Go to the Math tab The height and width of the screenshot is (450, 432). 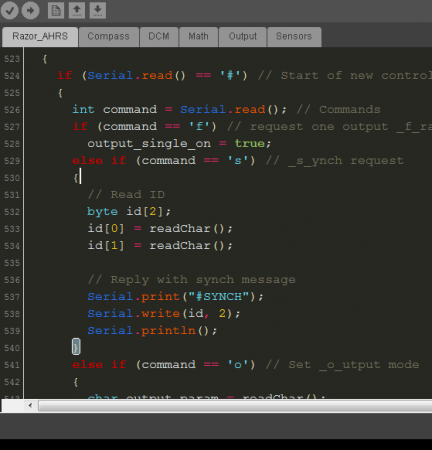198,36
